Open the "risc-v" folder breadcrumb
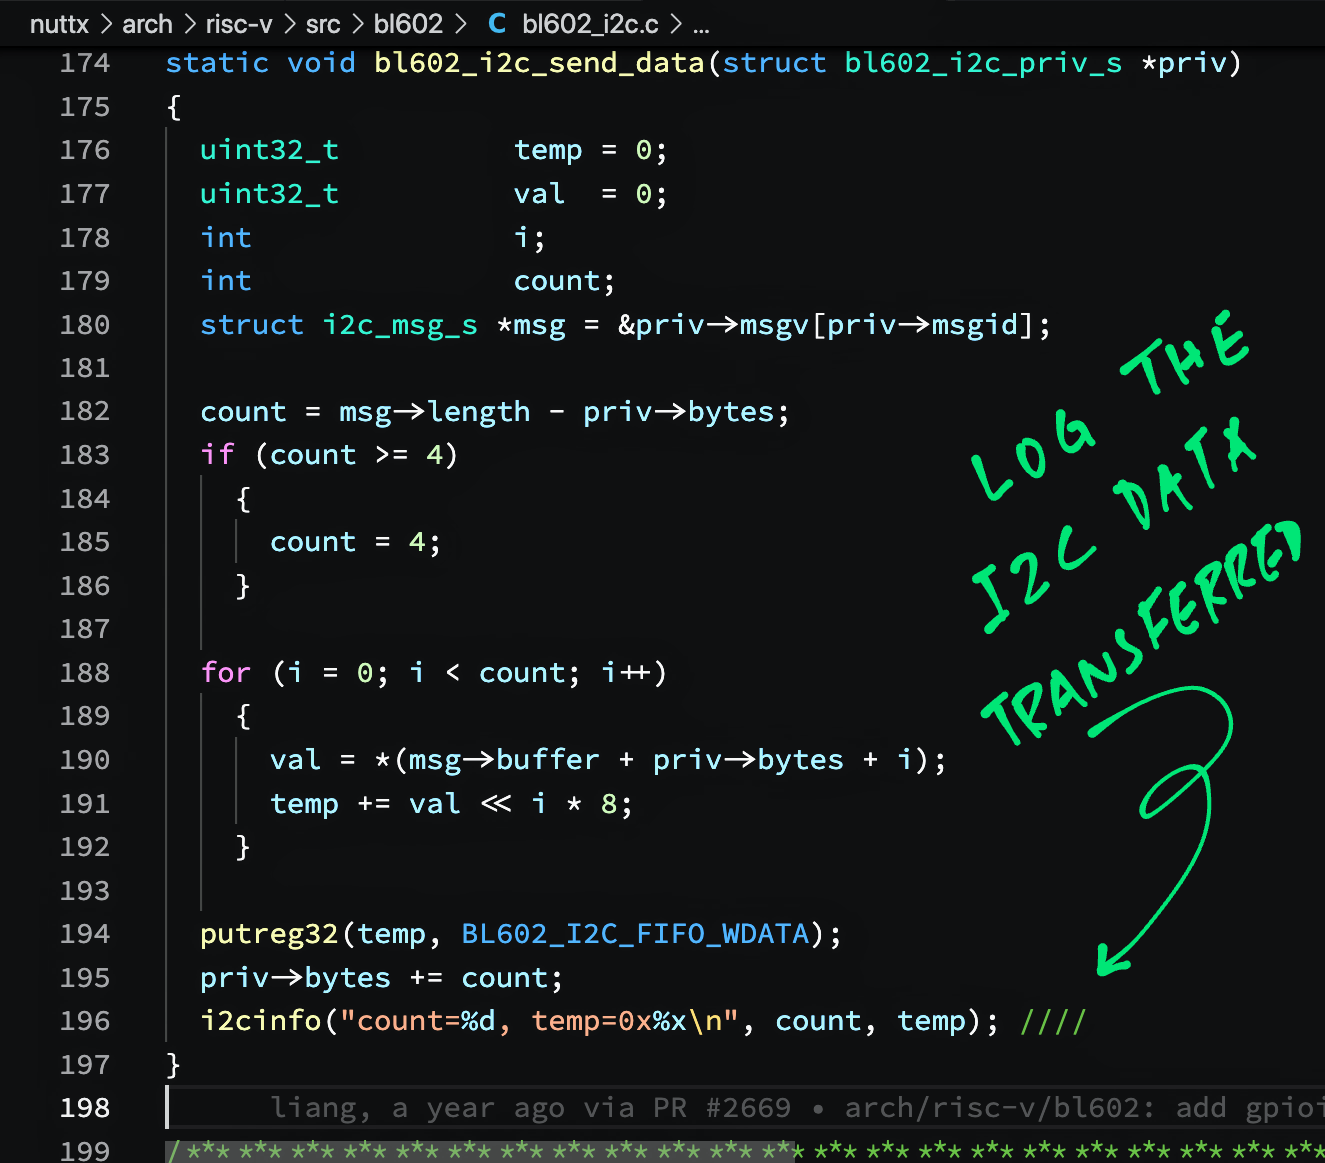Screen dimensions: 1325x1163 point(238,23)
